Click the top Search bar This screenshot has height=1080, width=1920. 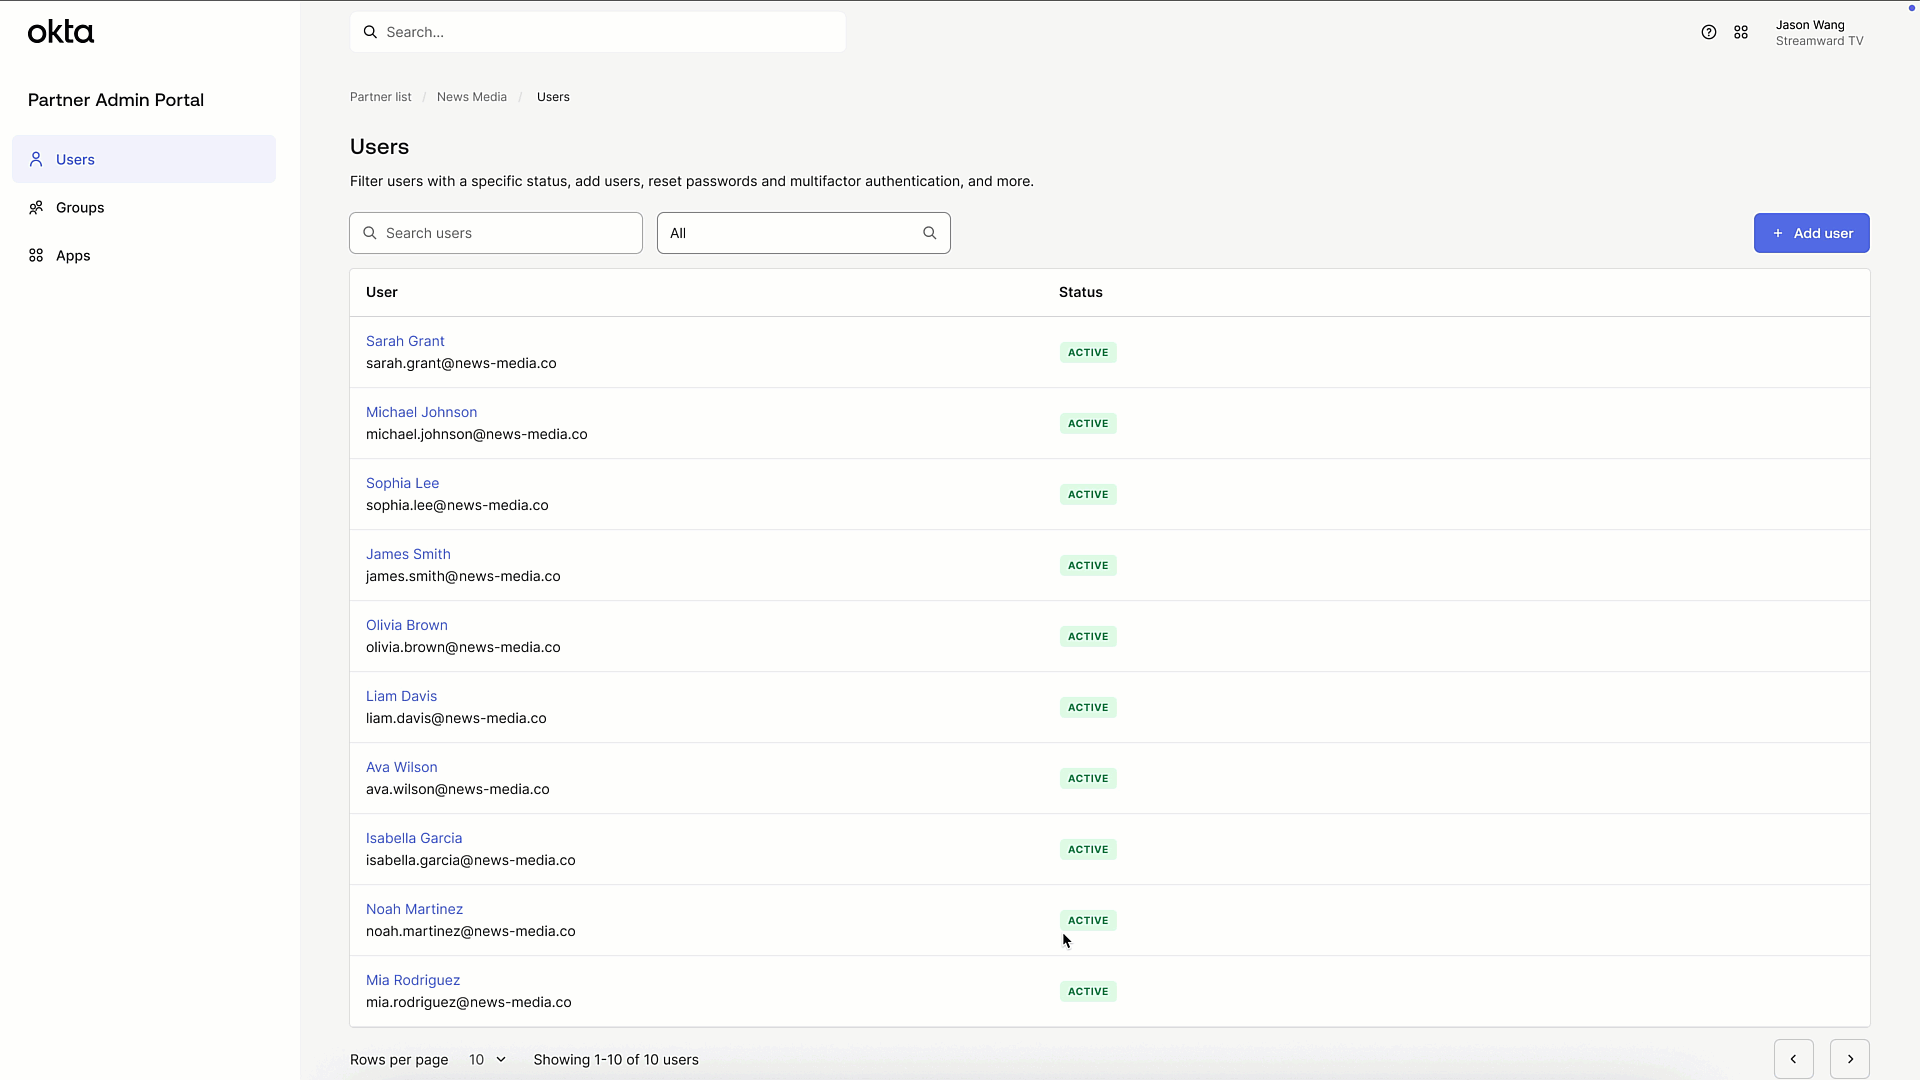pos(597,31)
